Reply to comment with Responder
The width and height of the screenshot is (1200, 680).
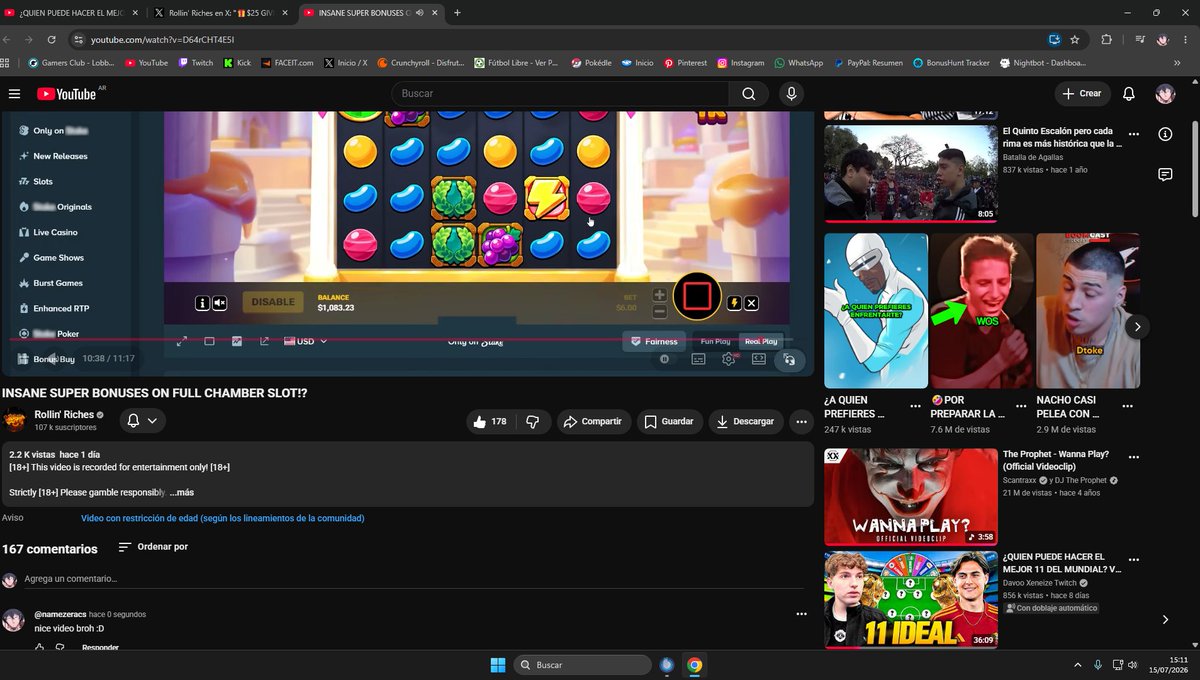coord(100,648)
